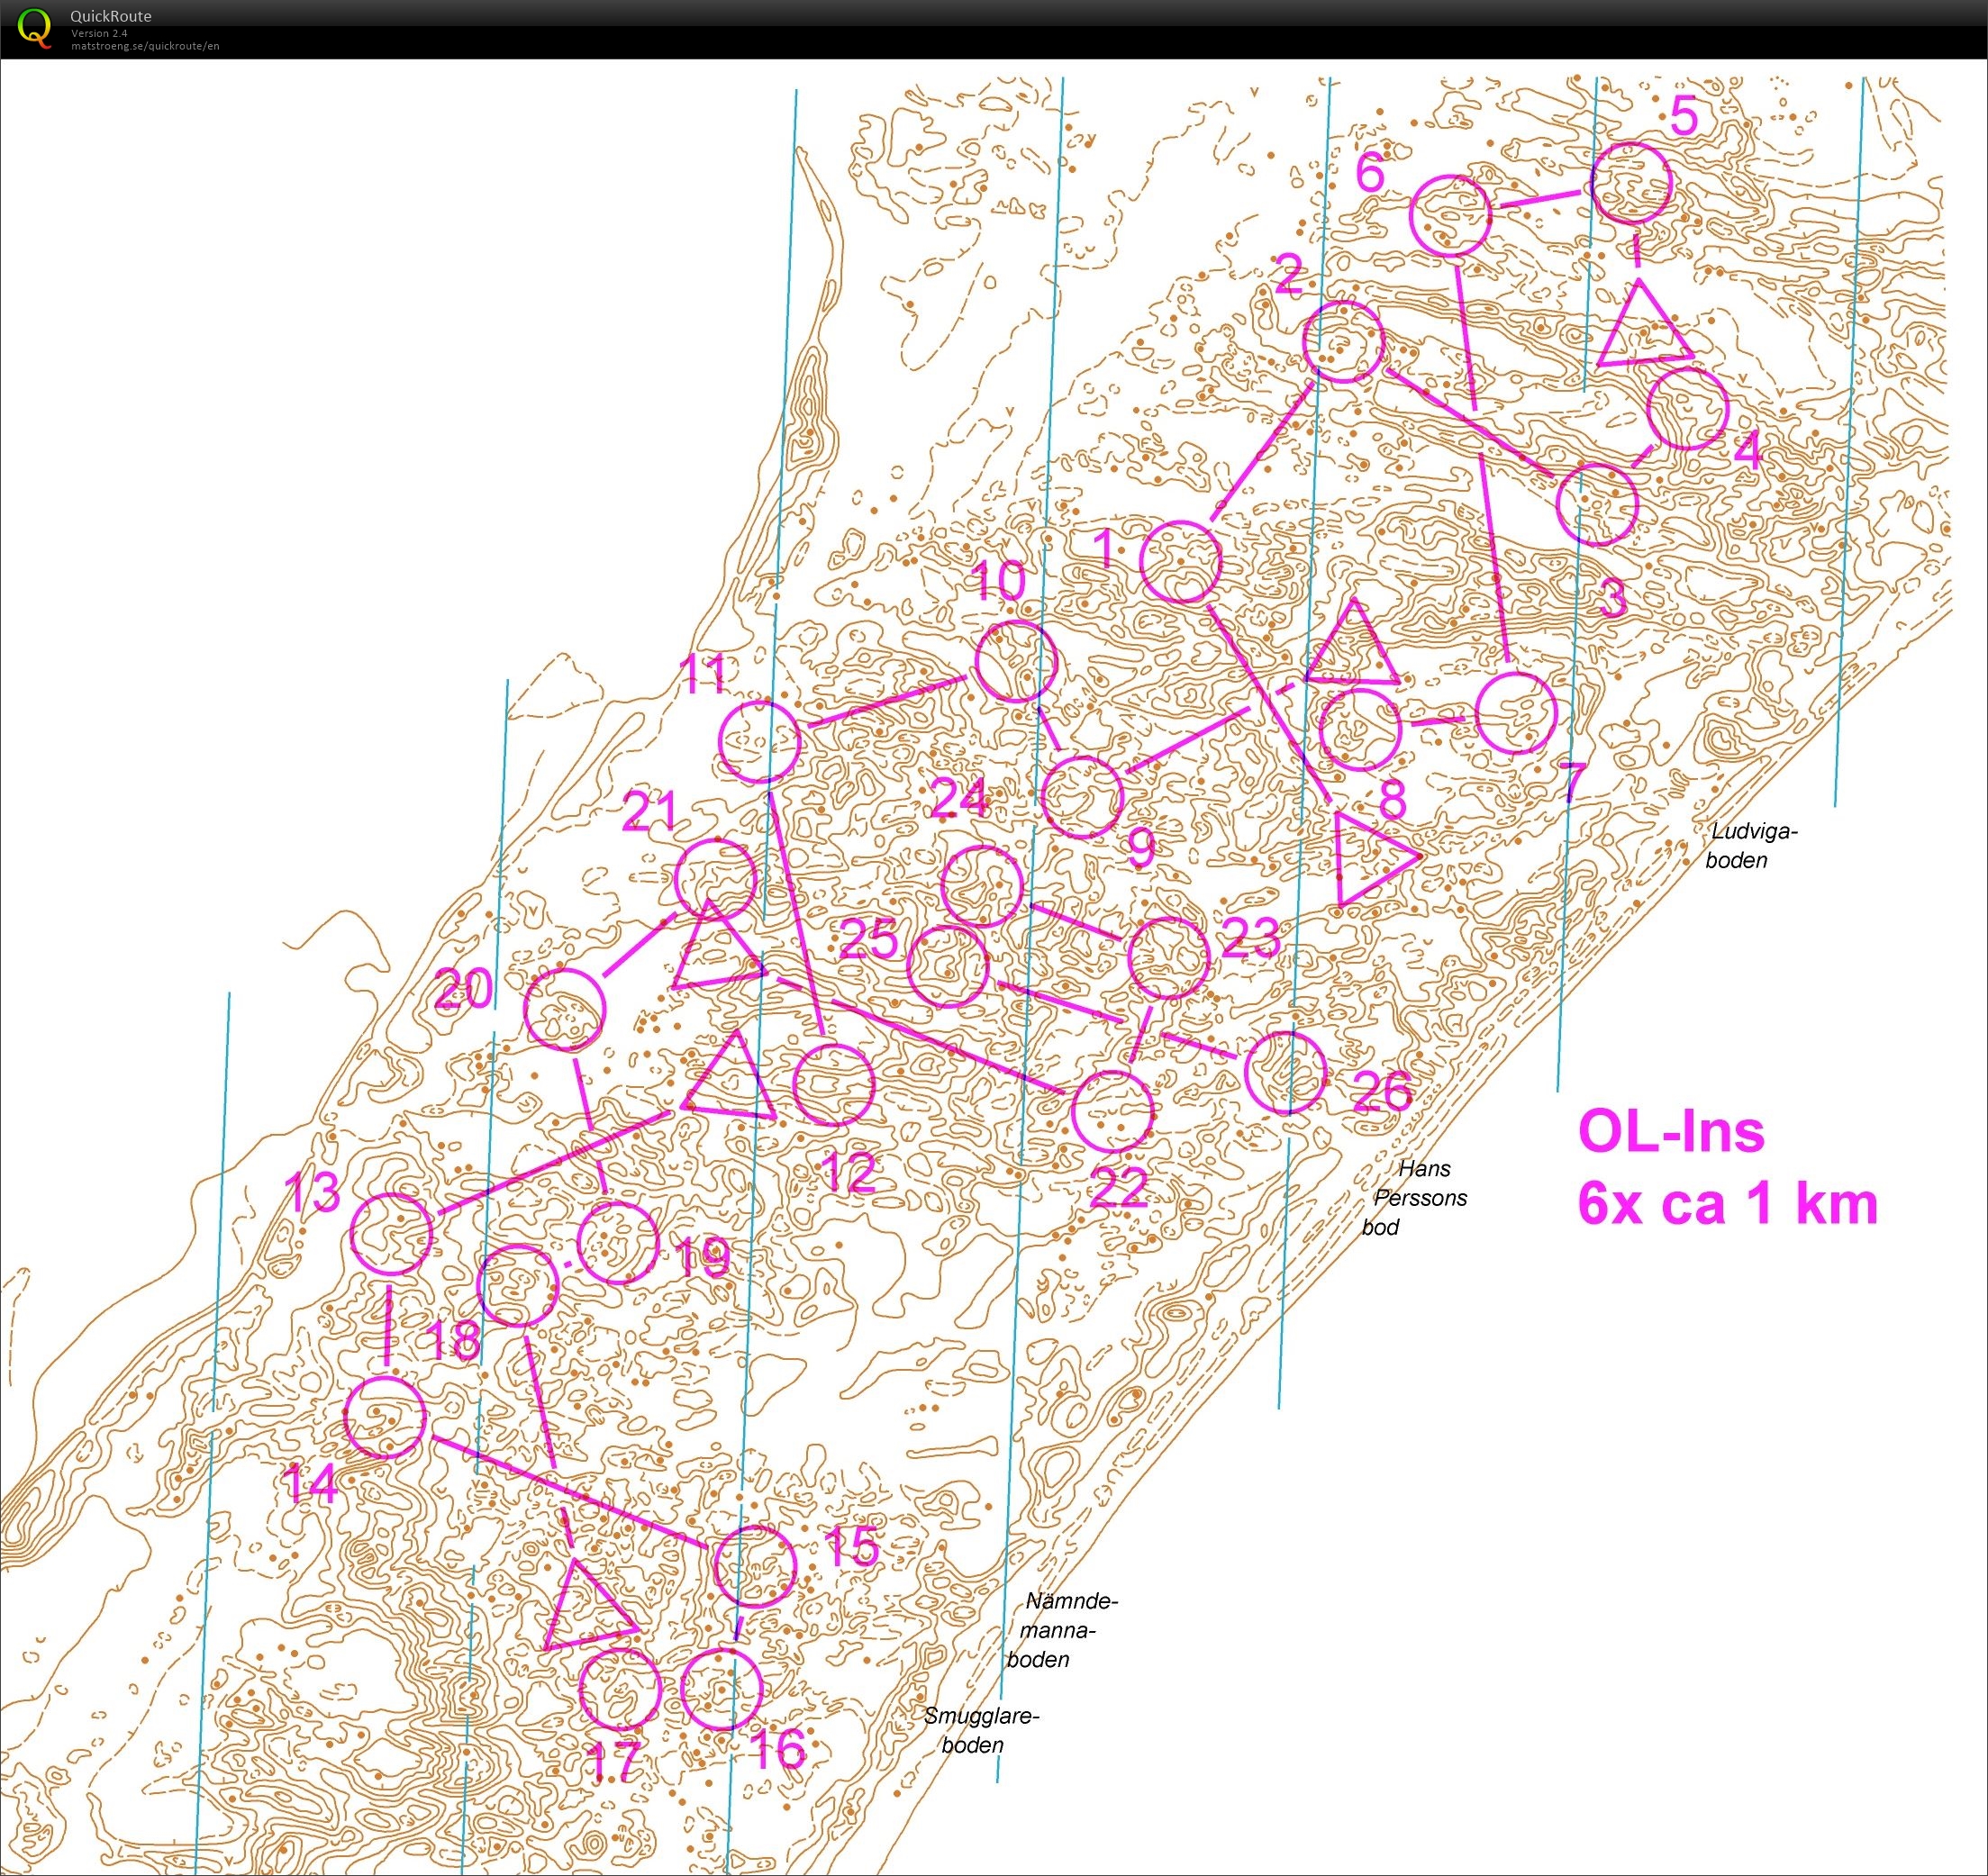This screenshot has width=1988, height=1876.
Task: Click control circle 1 on the map
Action: [1181, 561]
